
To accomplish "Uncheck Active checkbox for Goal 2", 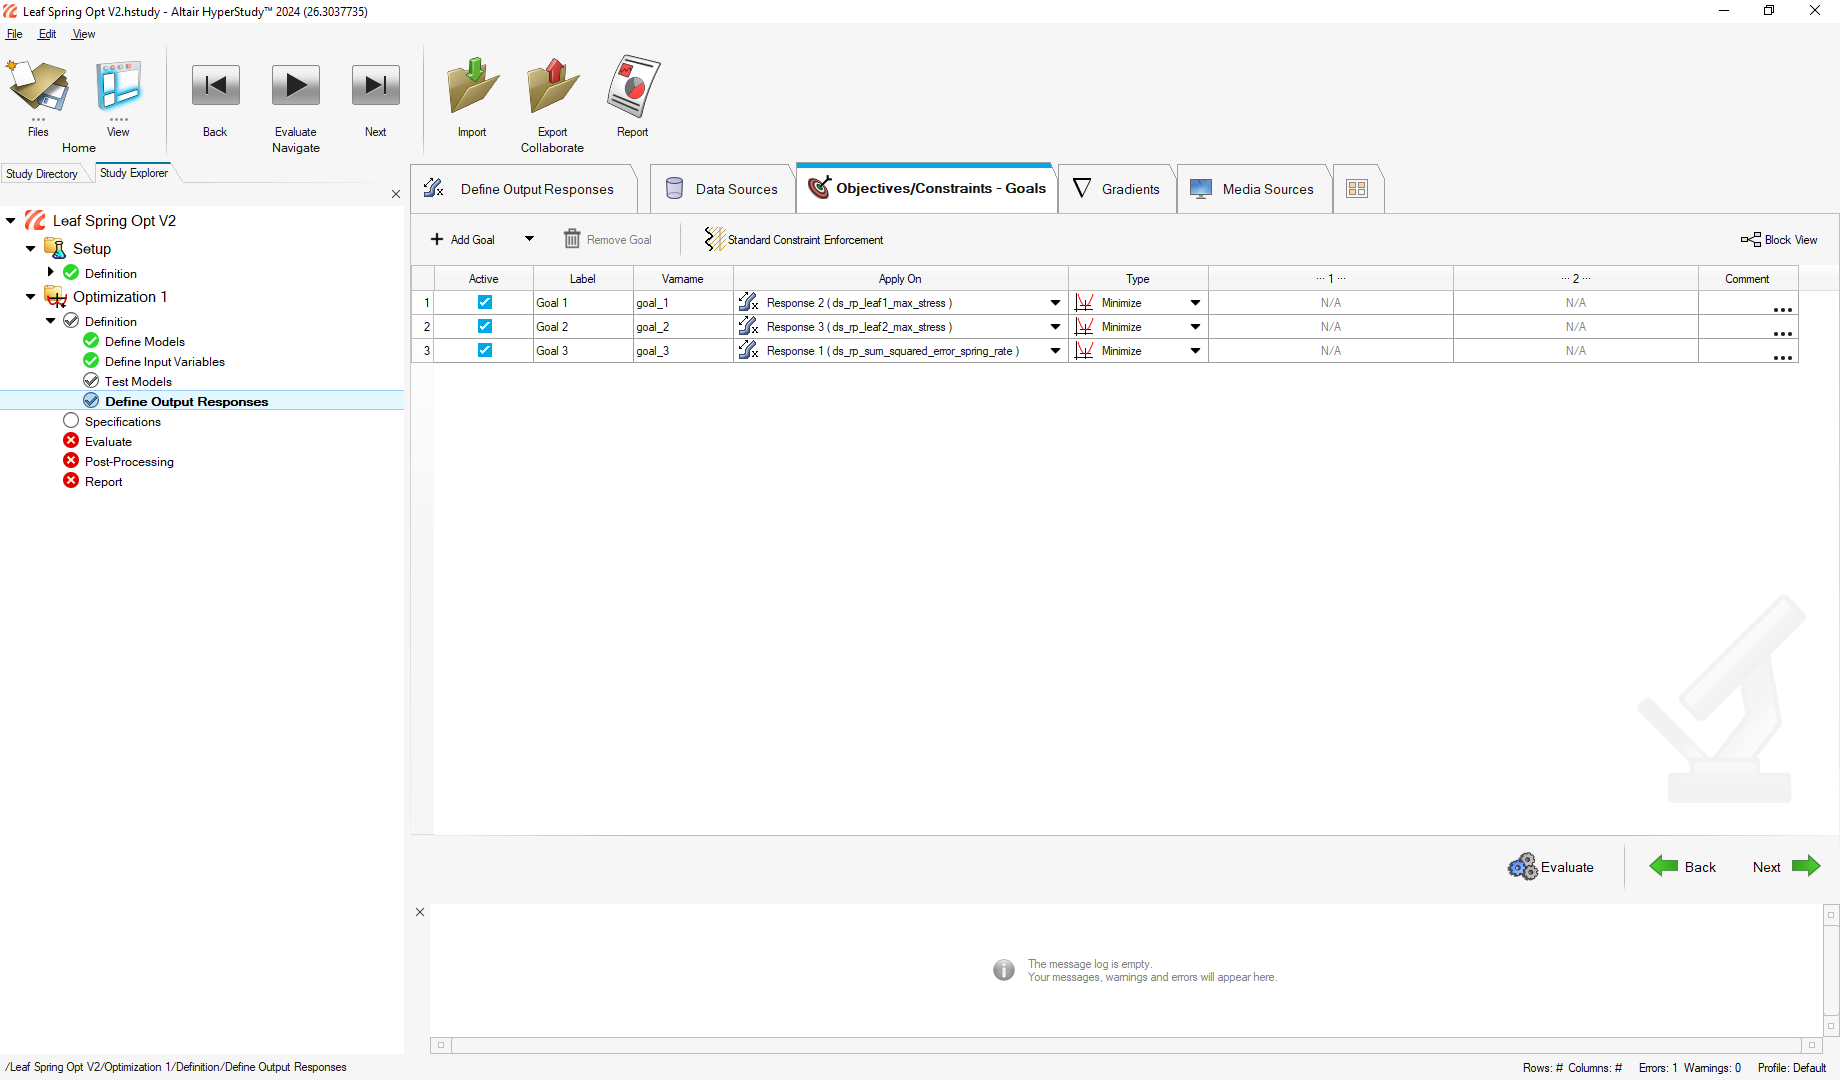I will pyautogui.click(x=484, y=326).
